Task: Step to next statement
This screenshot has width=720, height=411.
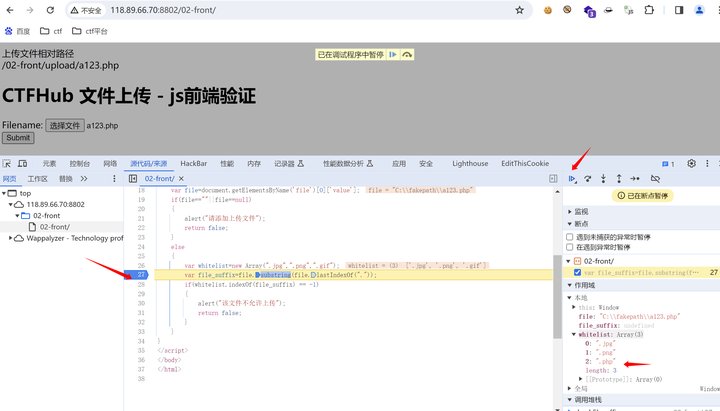Action: 635,179
